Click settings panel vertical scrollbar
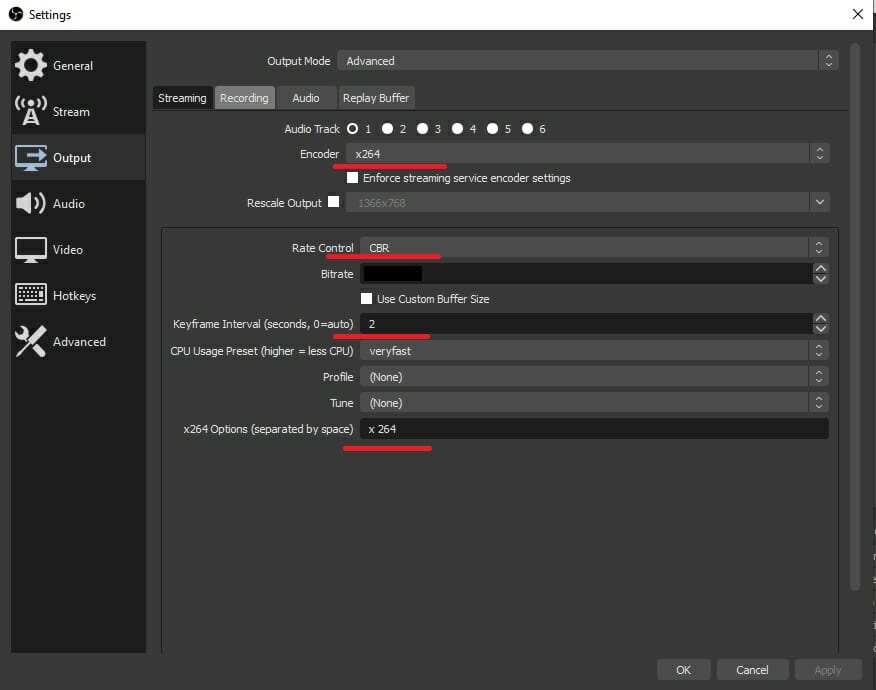 click(854, 316)
